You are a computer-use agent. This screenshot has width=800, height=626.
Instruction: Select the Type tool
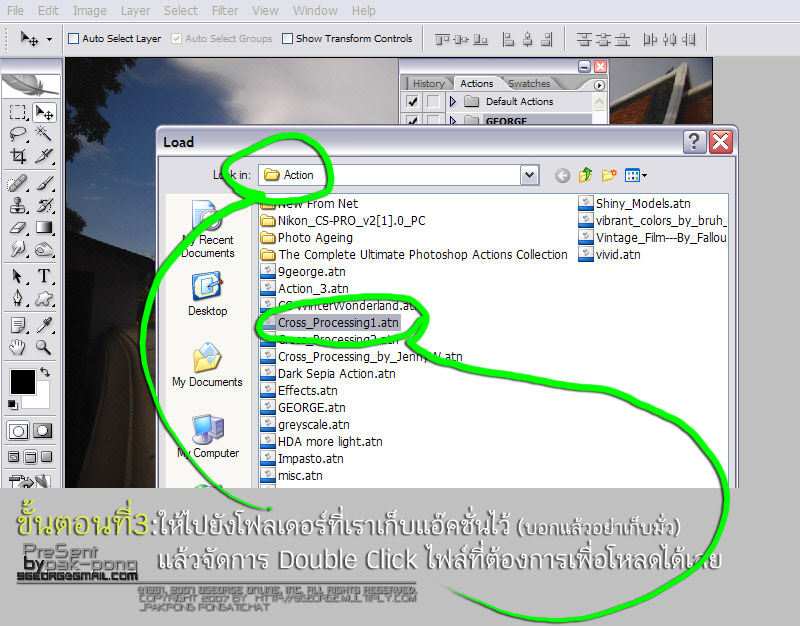tap(44, 276)
